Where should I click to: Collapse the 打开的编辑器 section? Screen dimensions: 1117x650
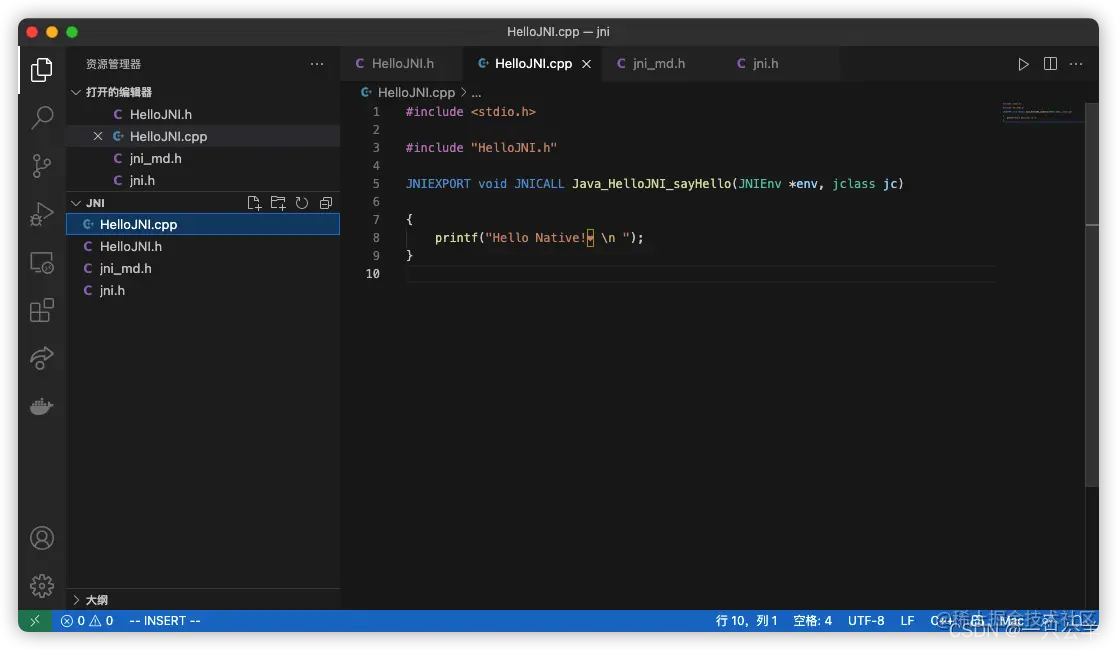tap(76, 92)
